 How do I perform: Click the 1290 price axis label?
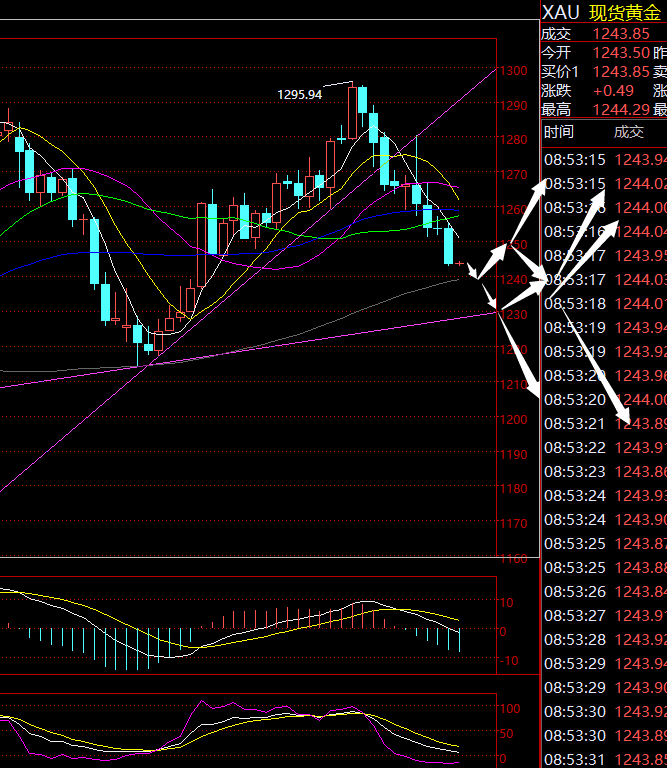pos(513,105)
